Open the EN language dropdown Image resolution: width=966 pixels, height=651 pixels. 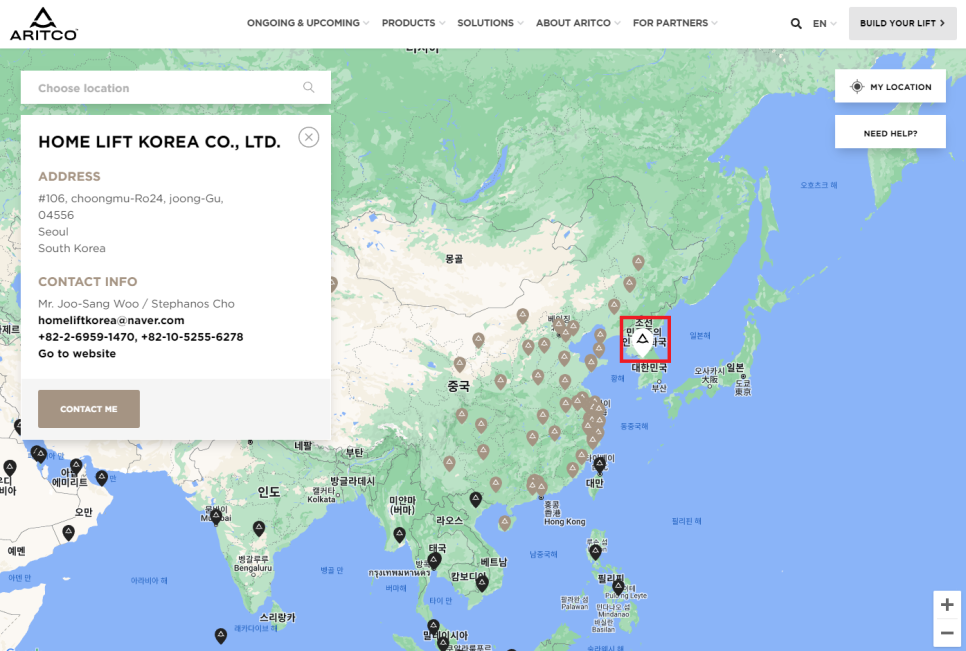coord(824,23)
